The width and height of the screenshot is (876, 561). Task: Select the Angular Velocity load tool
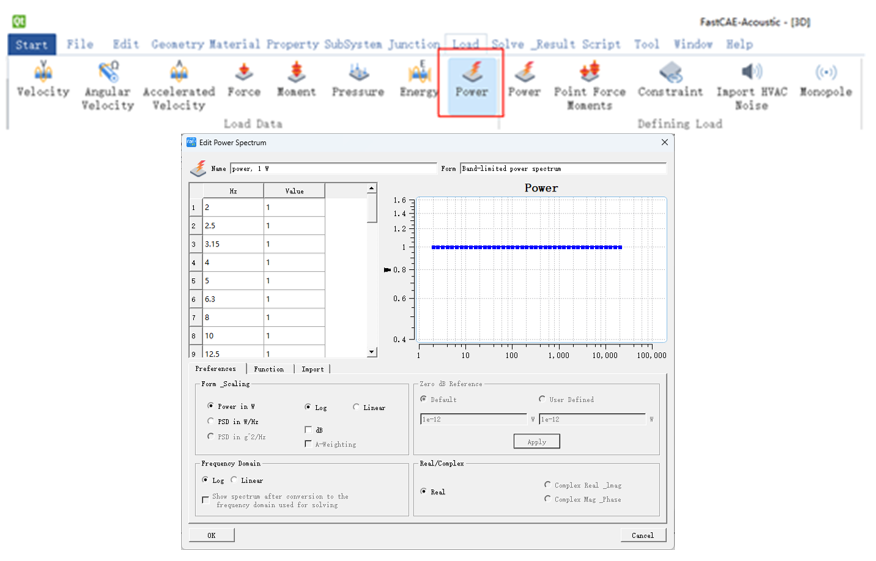108,73
